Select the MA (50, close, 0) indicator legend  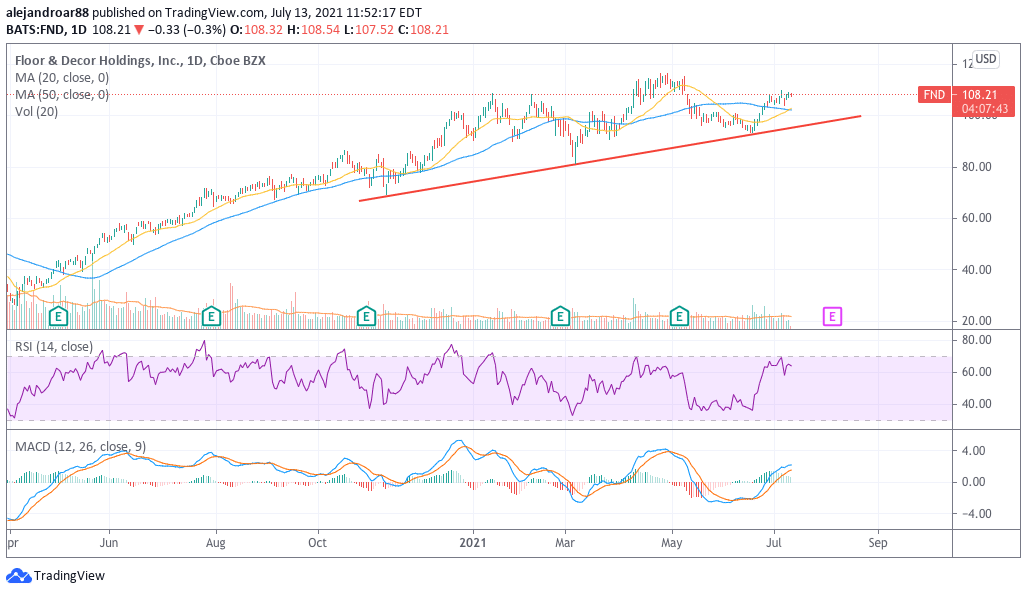[62, 95]
